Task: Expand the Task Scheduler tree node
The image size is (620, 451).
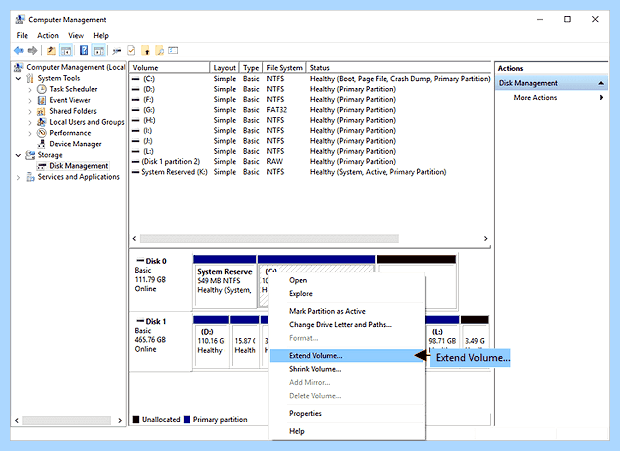Action: (30, 89)
